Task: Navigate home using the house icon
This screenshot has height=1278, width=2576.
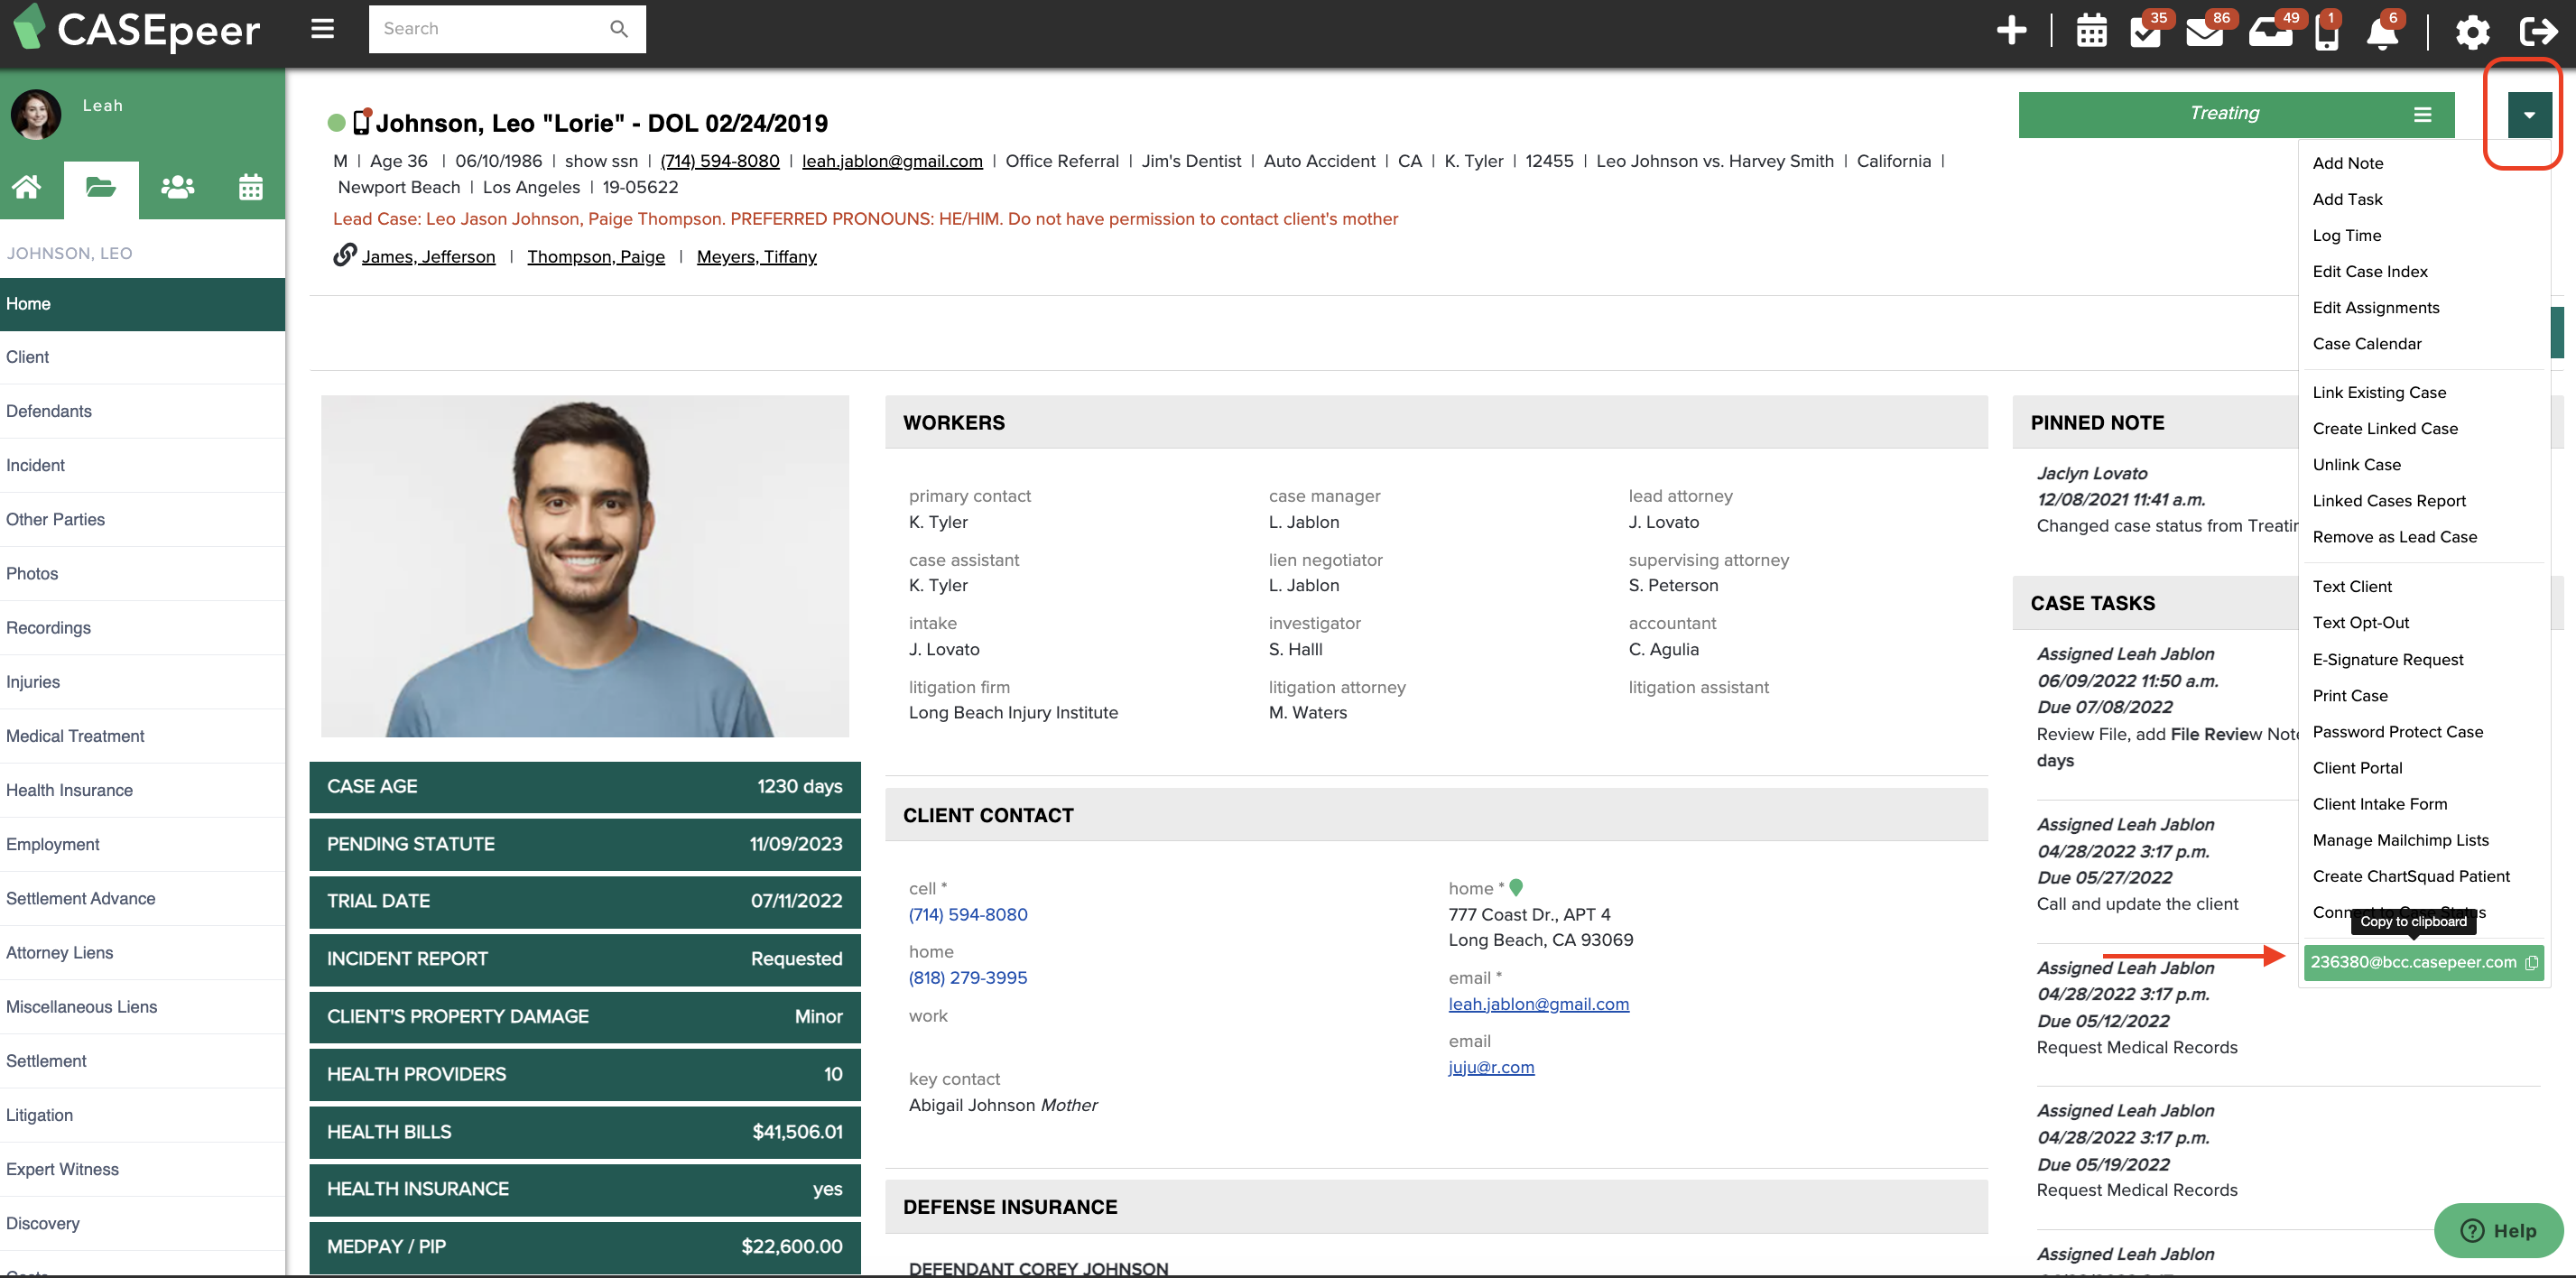Action: pos(25,188)
